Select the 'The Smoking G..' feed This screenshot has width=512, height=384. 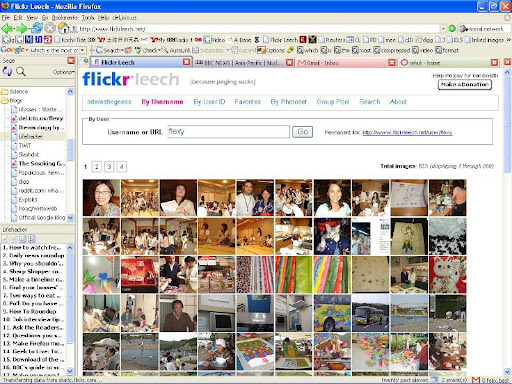point(41,164)
